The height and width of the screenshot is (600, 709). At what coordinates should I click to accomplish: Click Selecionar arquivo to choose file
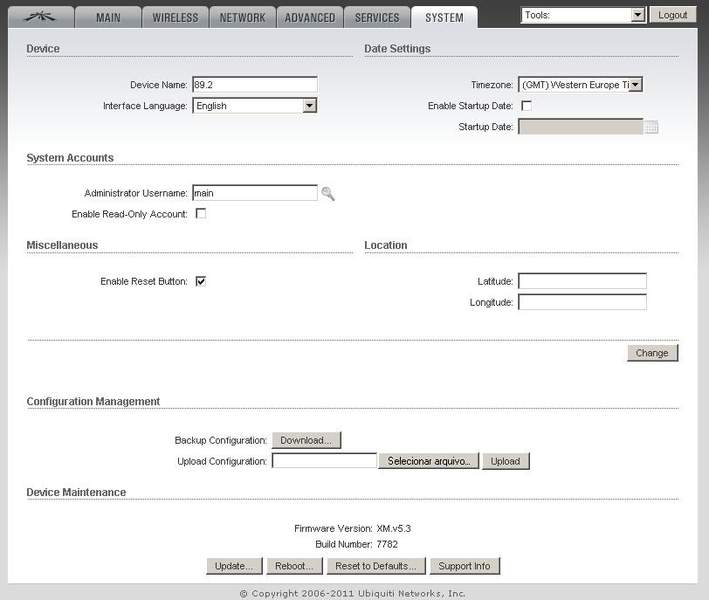[429, 461]
